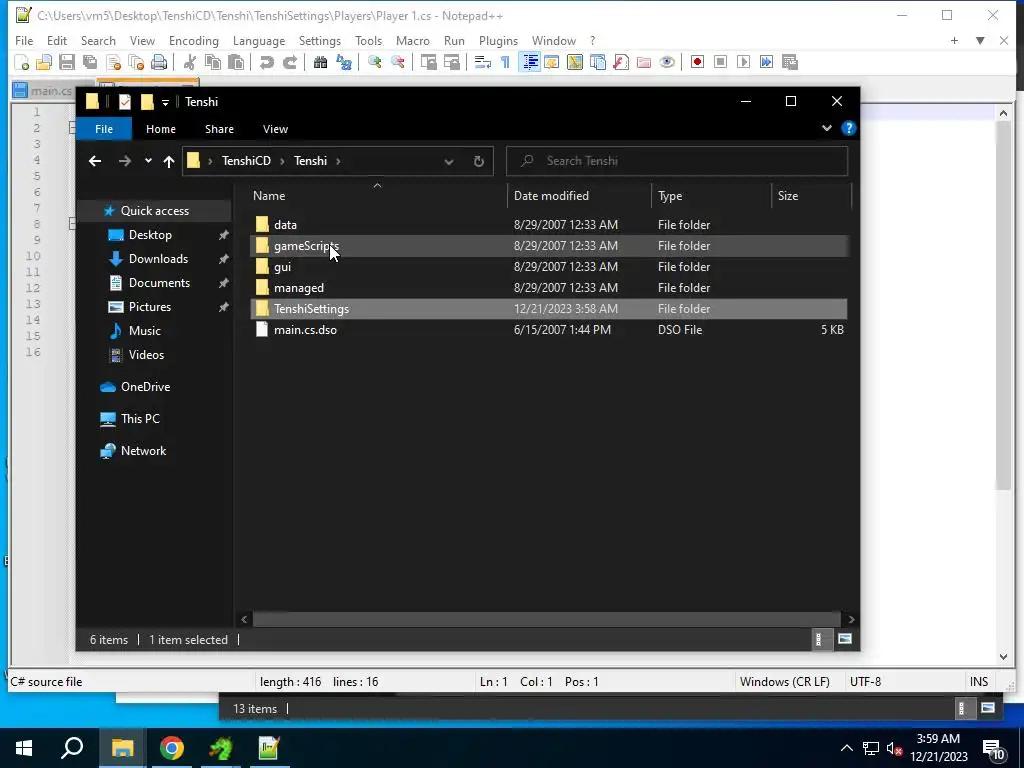
Task: Select Quick access in navigation pane
Action: click(154, 210)
